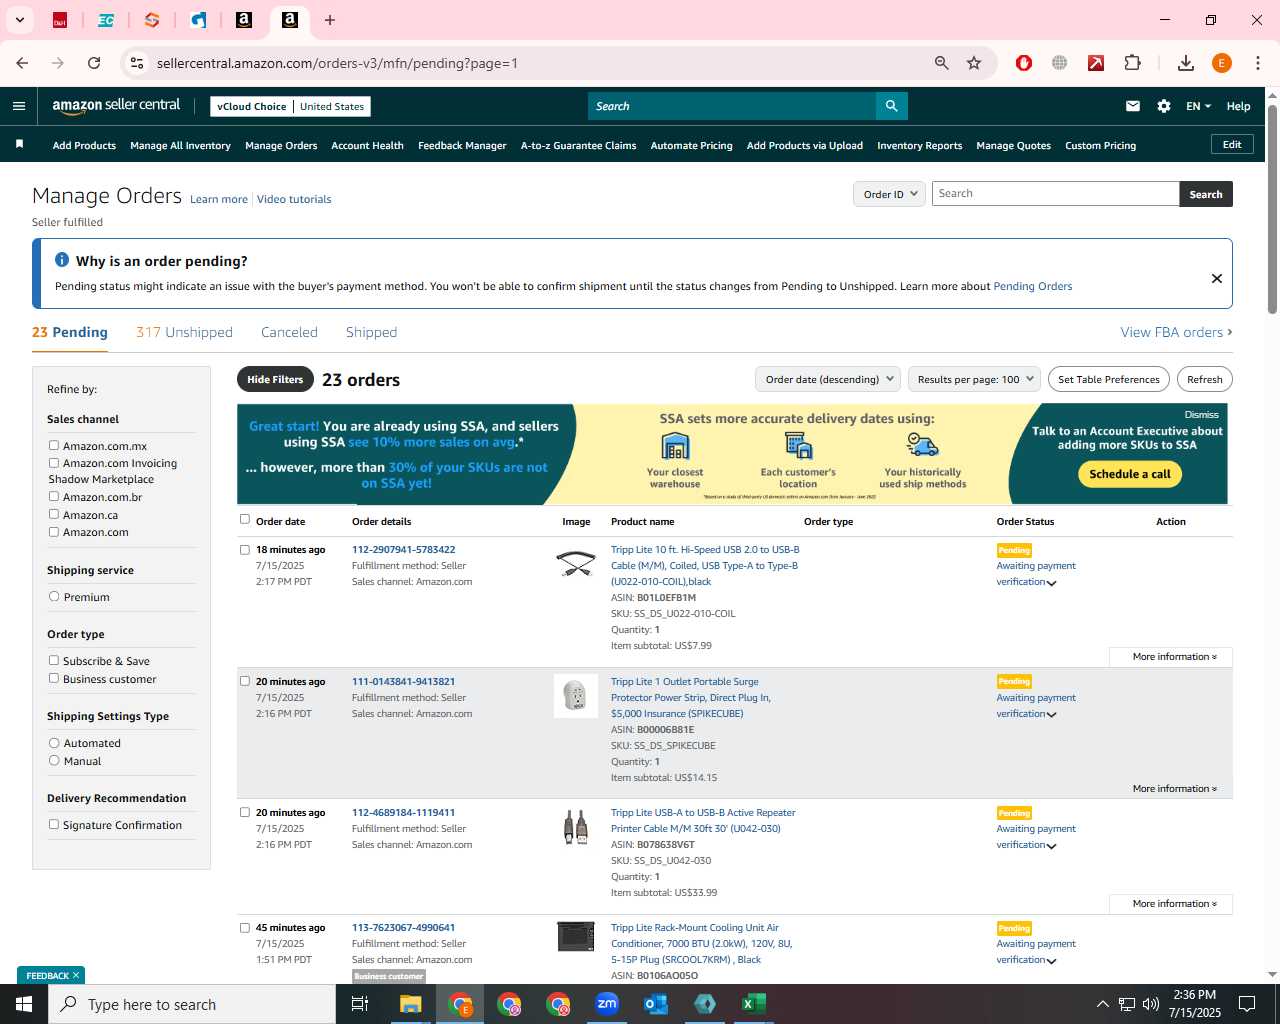Open the messages envelope icon
1280x1024 pixels.
tap(1133, 106)
